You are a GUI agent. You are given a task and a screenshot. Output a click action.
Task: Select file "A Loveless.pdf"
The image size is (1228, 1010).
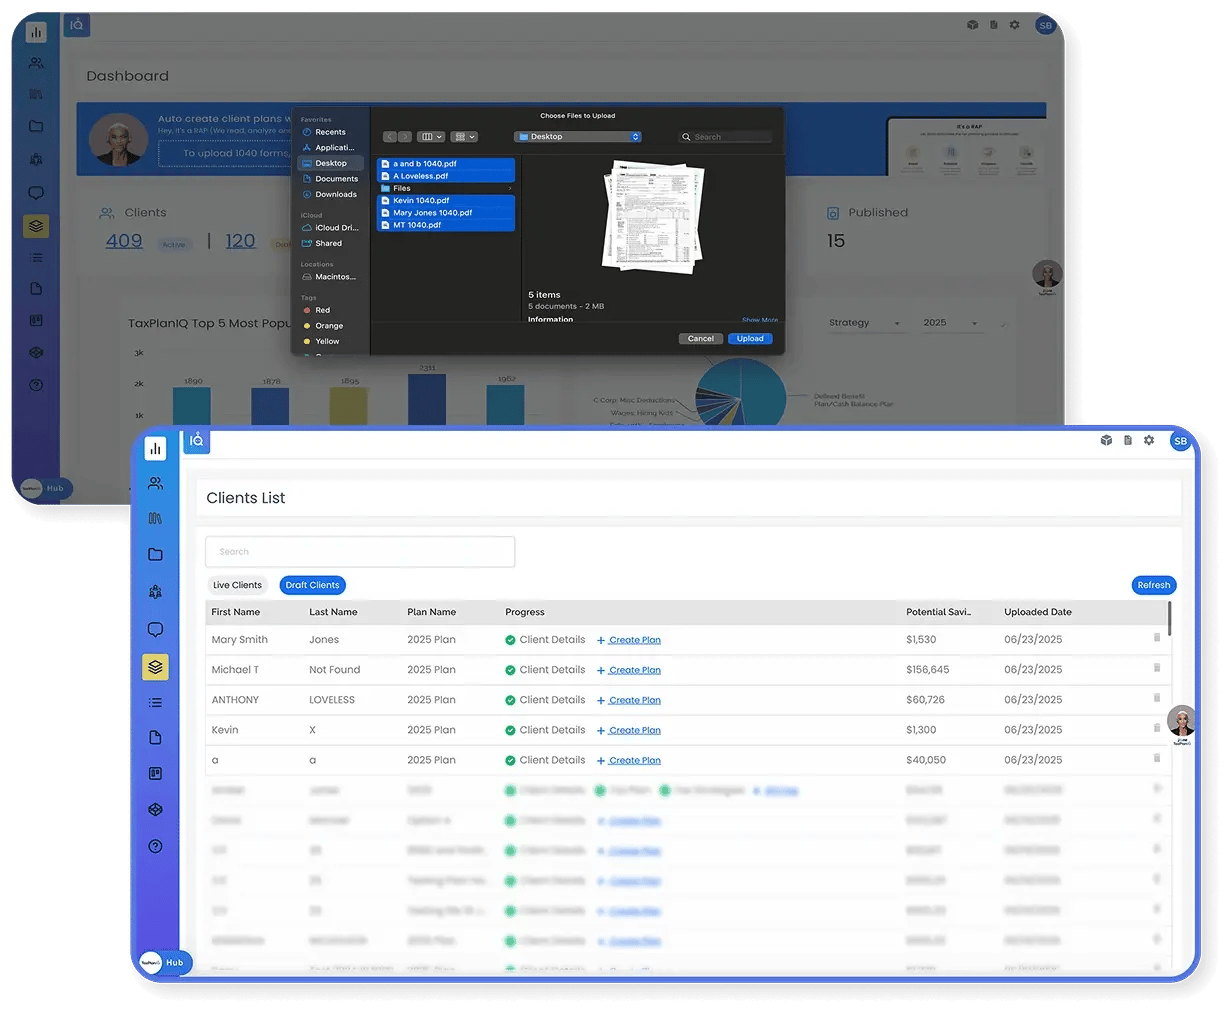click(x=446, y=176)
